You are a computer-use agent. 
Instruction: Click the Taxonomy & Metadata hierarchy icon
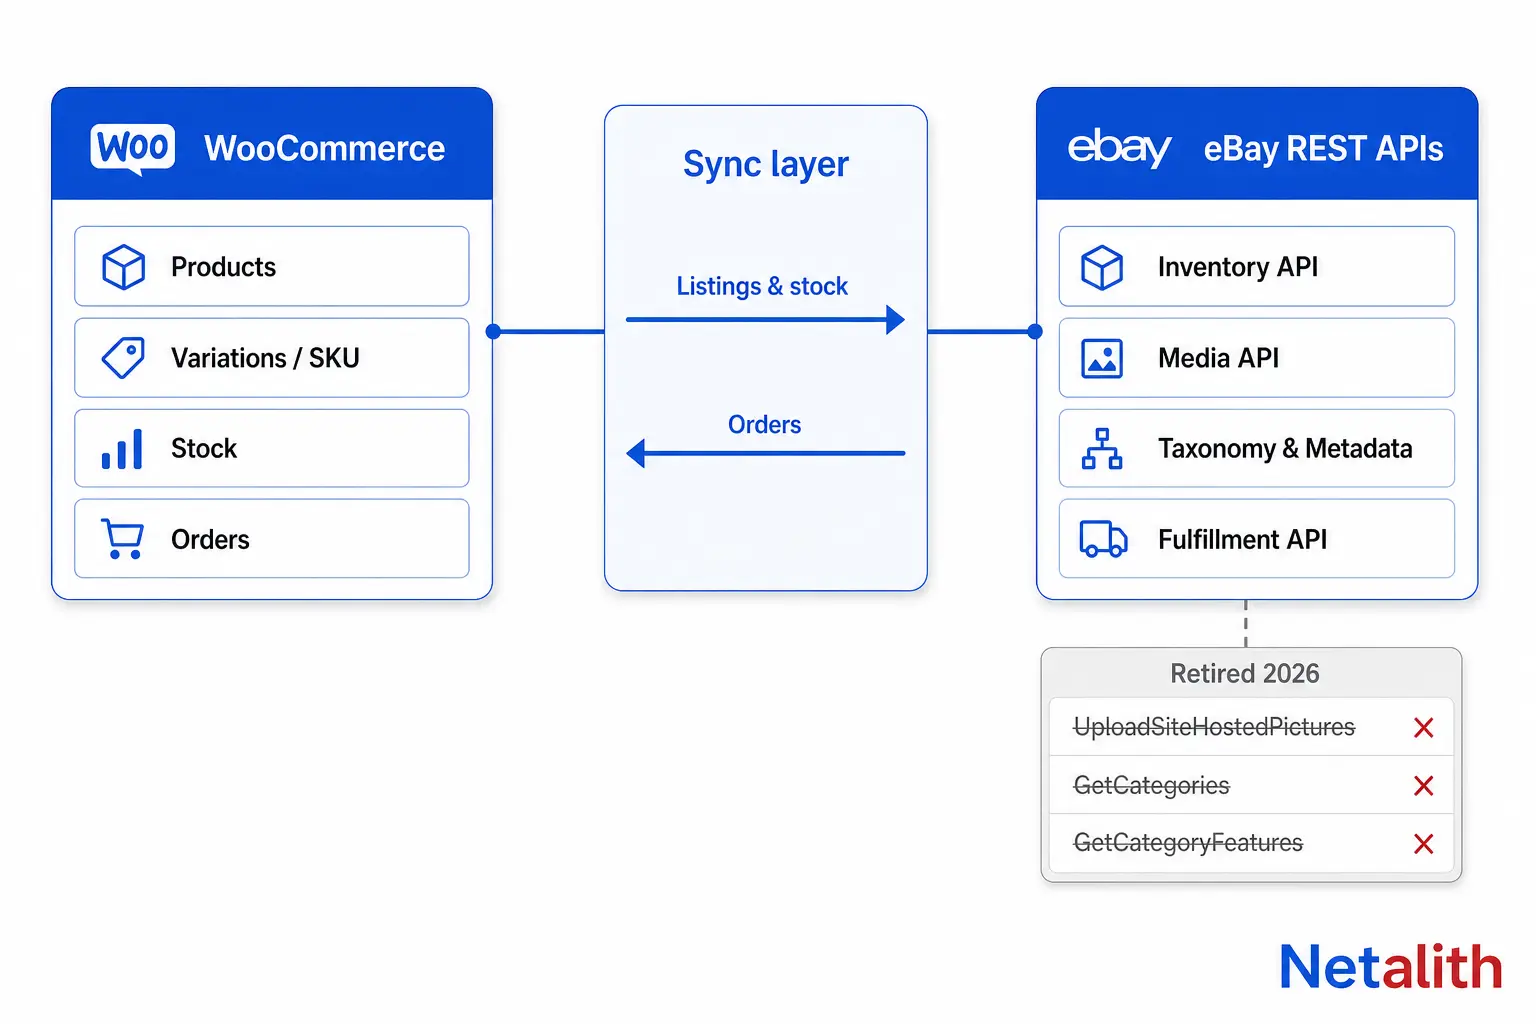pos(1102,449)
